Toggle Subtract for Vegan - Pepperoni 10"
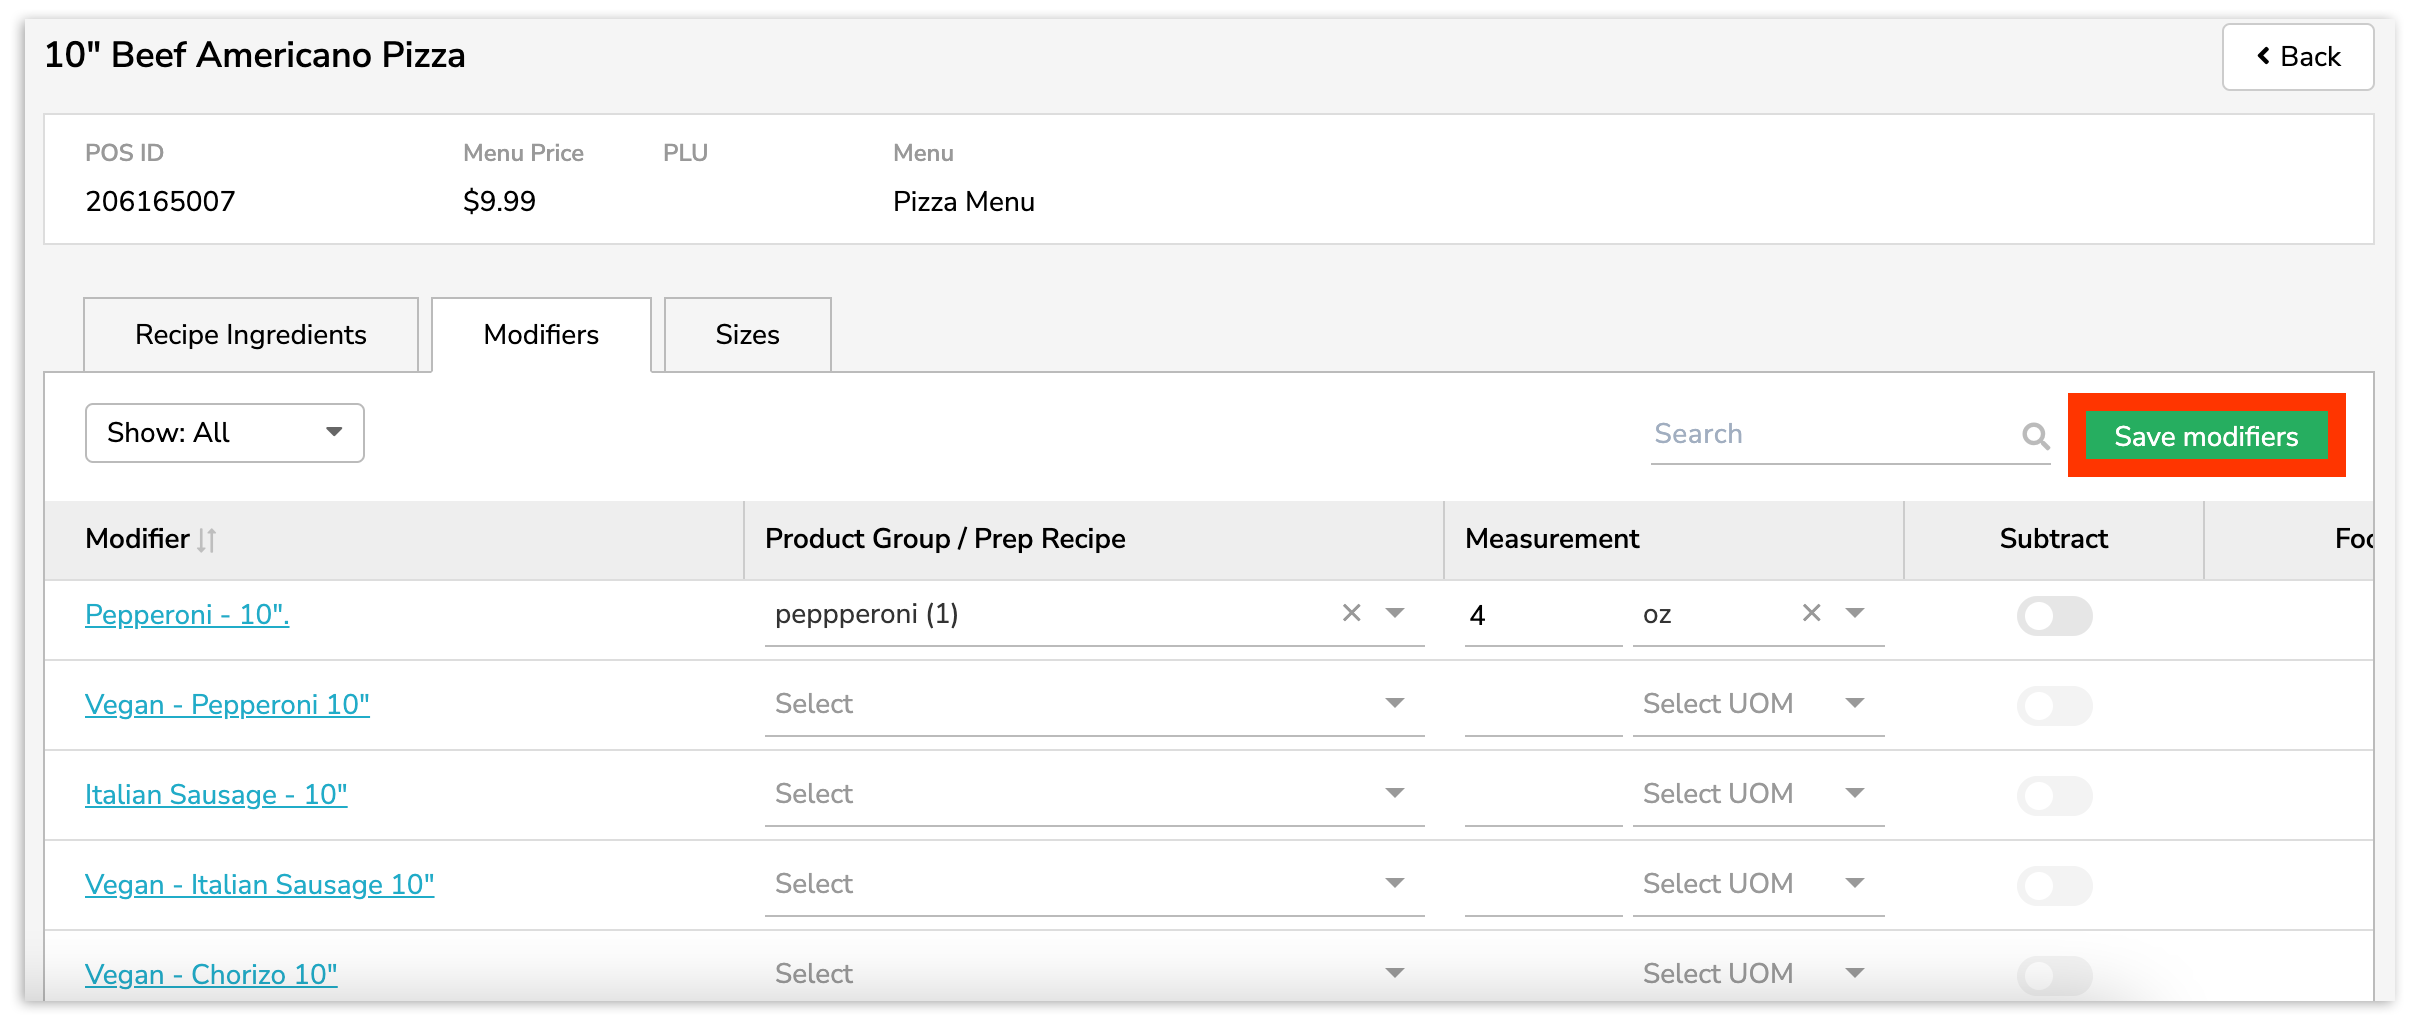 (2054, 706)
